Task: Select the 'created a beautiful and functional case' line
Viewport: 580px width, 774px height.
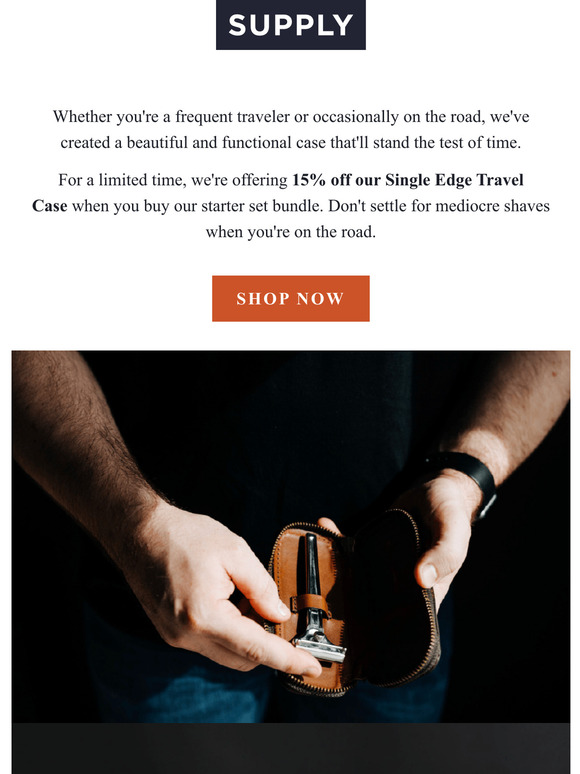Action: pos(291,143)
